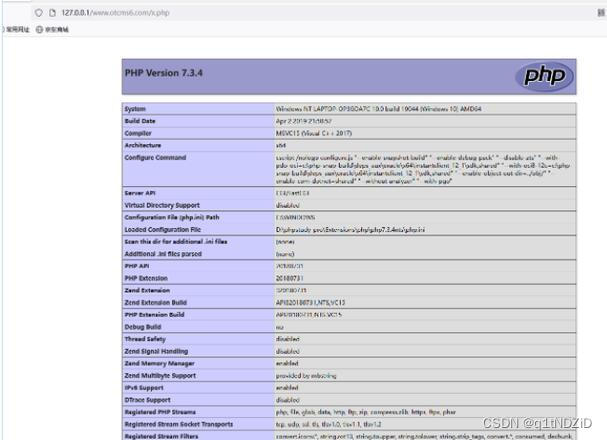The height and width of the screenshot is (440, 607).
Task: Click the 'Build Date' row label
Action: pos(140,121)
